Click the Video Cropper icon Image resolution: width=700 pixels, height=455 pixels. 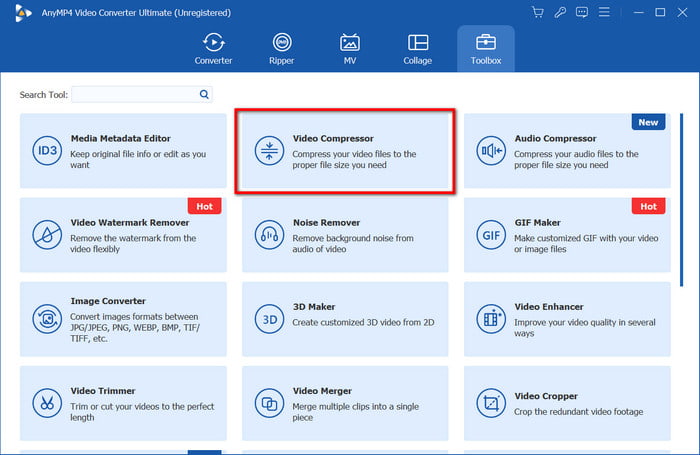pos(491,403)
